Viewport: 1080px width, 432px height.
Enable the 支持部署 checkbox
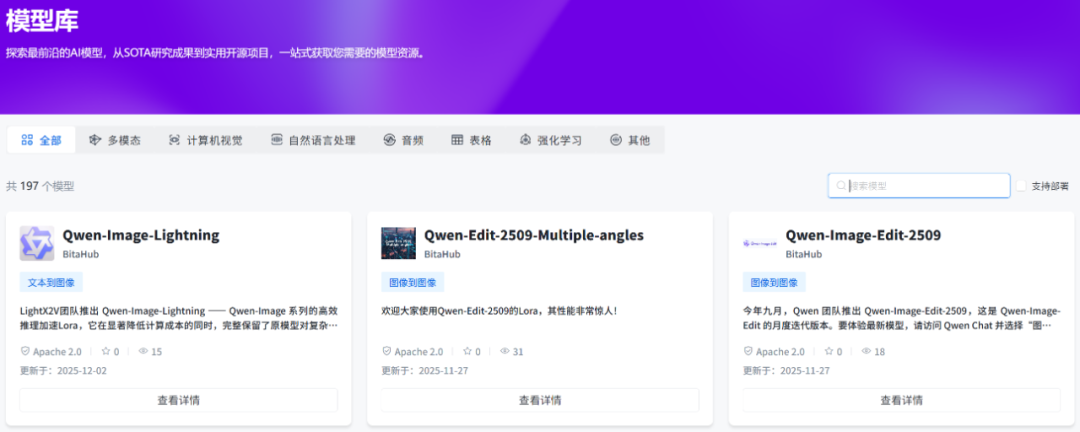click(x=1021, y=186)
